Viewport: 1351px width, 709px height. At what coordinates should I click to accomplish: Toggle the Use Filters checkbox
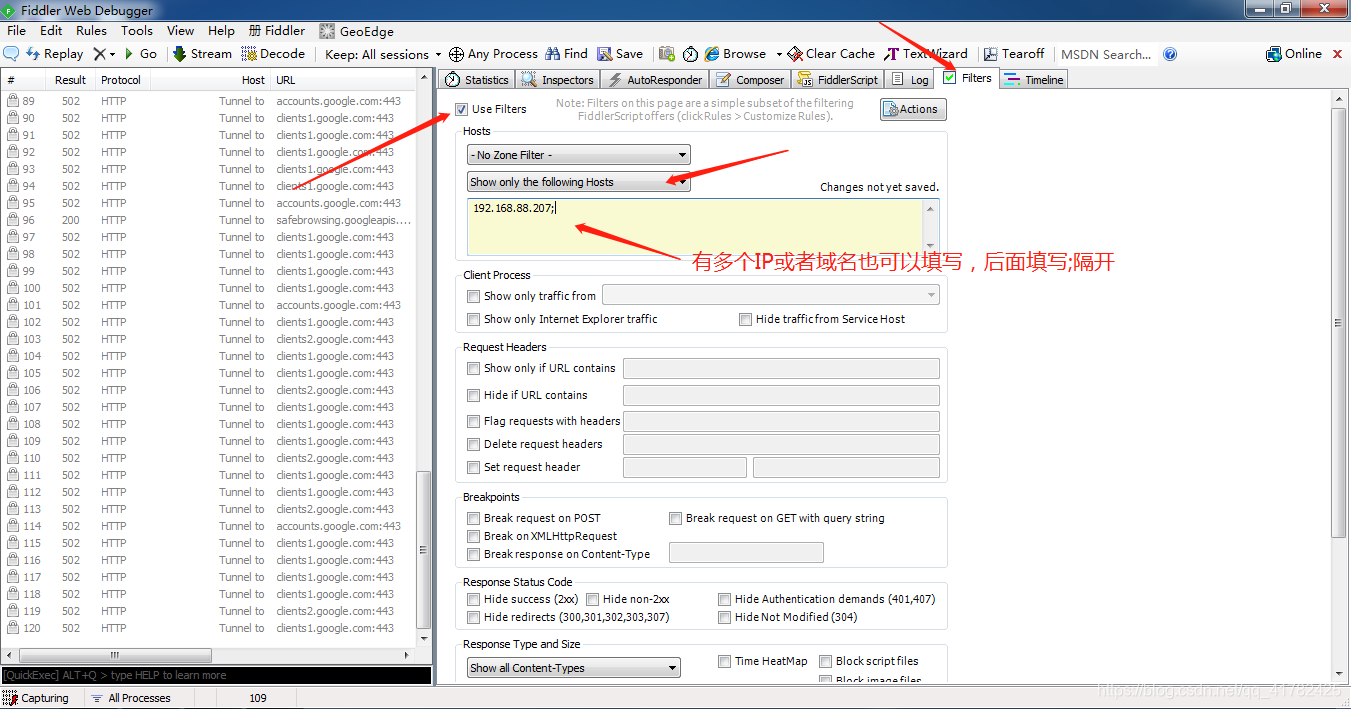pos(461,109)
